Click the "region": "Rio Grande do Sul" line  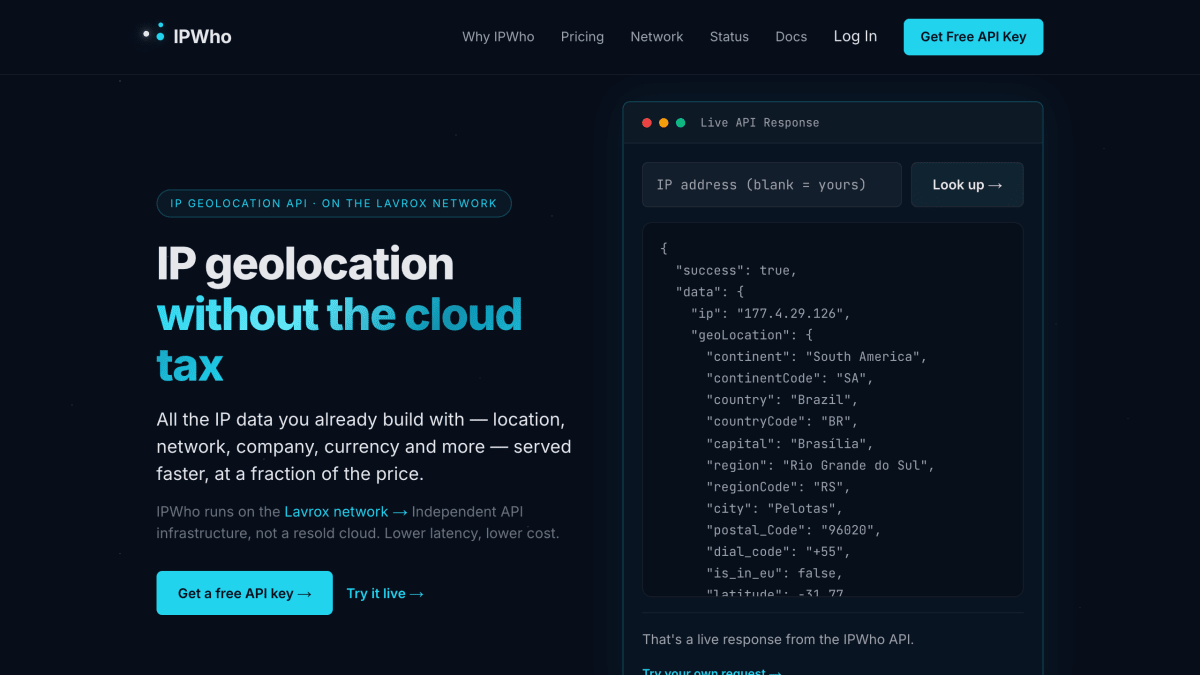coord(821,465)
